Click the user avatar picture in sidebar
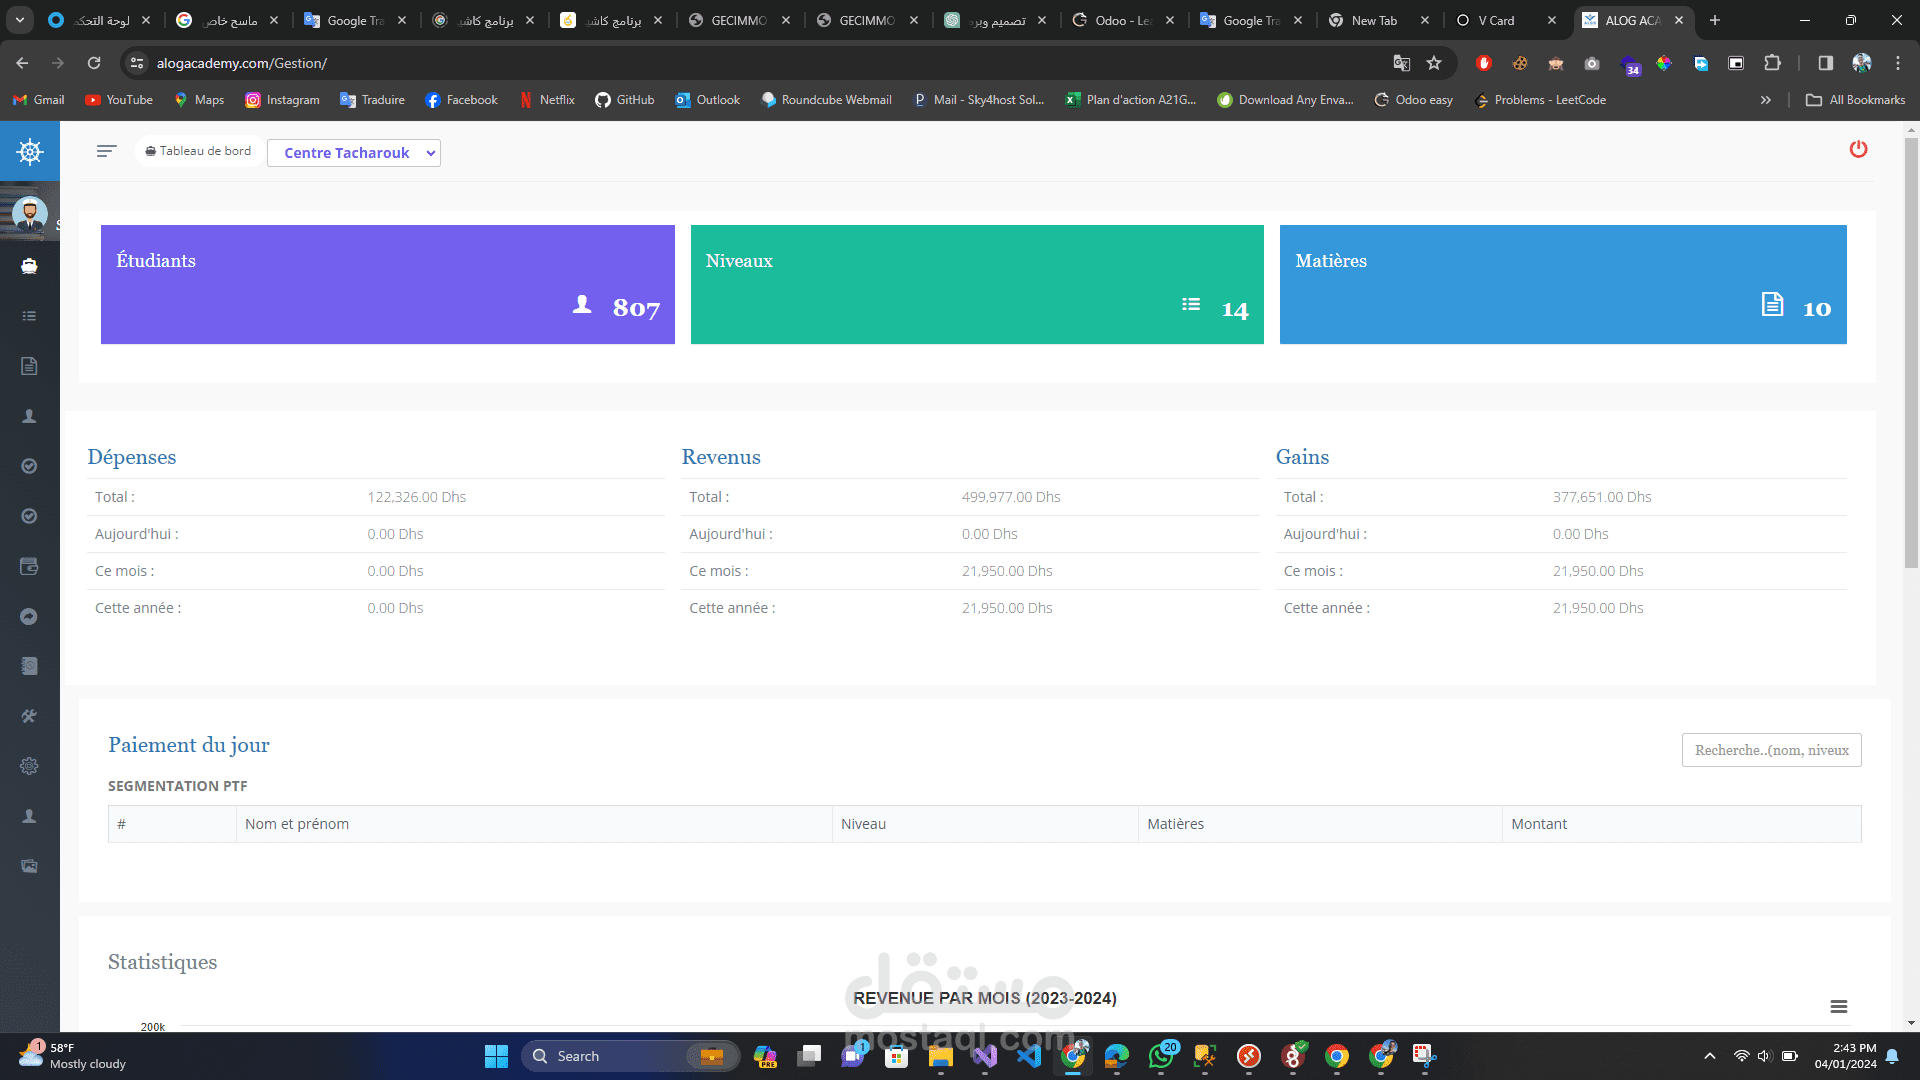1920x1080 pixels. point(30,213)
